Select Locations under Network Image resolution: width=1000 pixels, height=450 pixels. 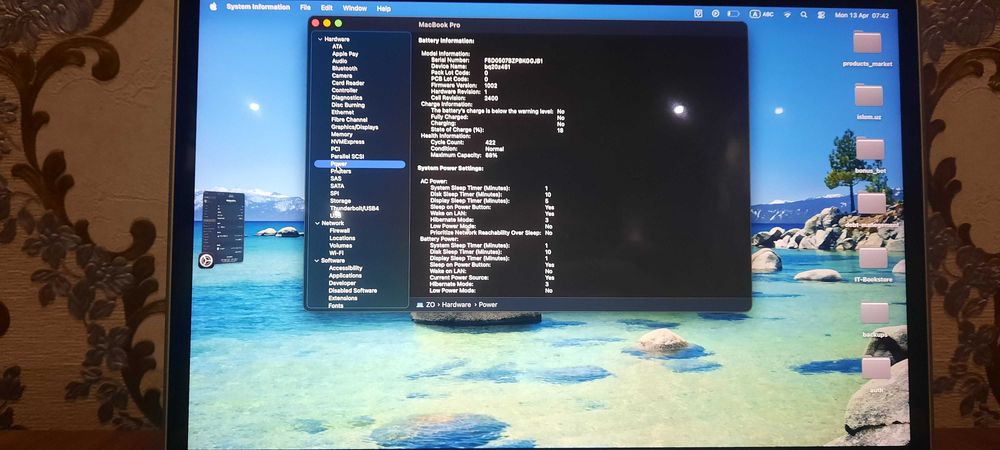tap(342, 238)
